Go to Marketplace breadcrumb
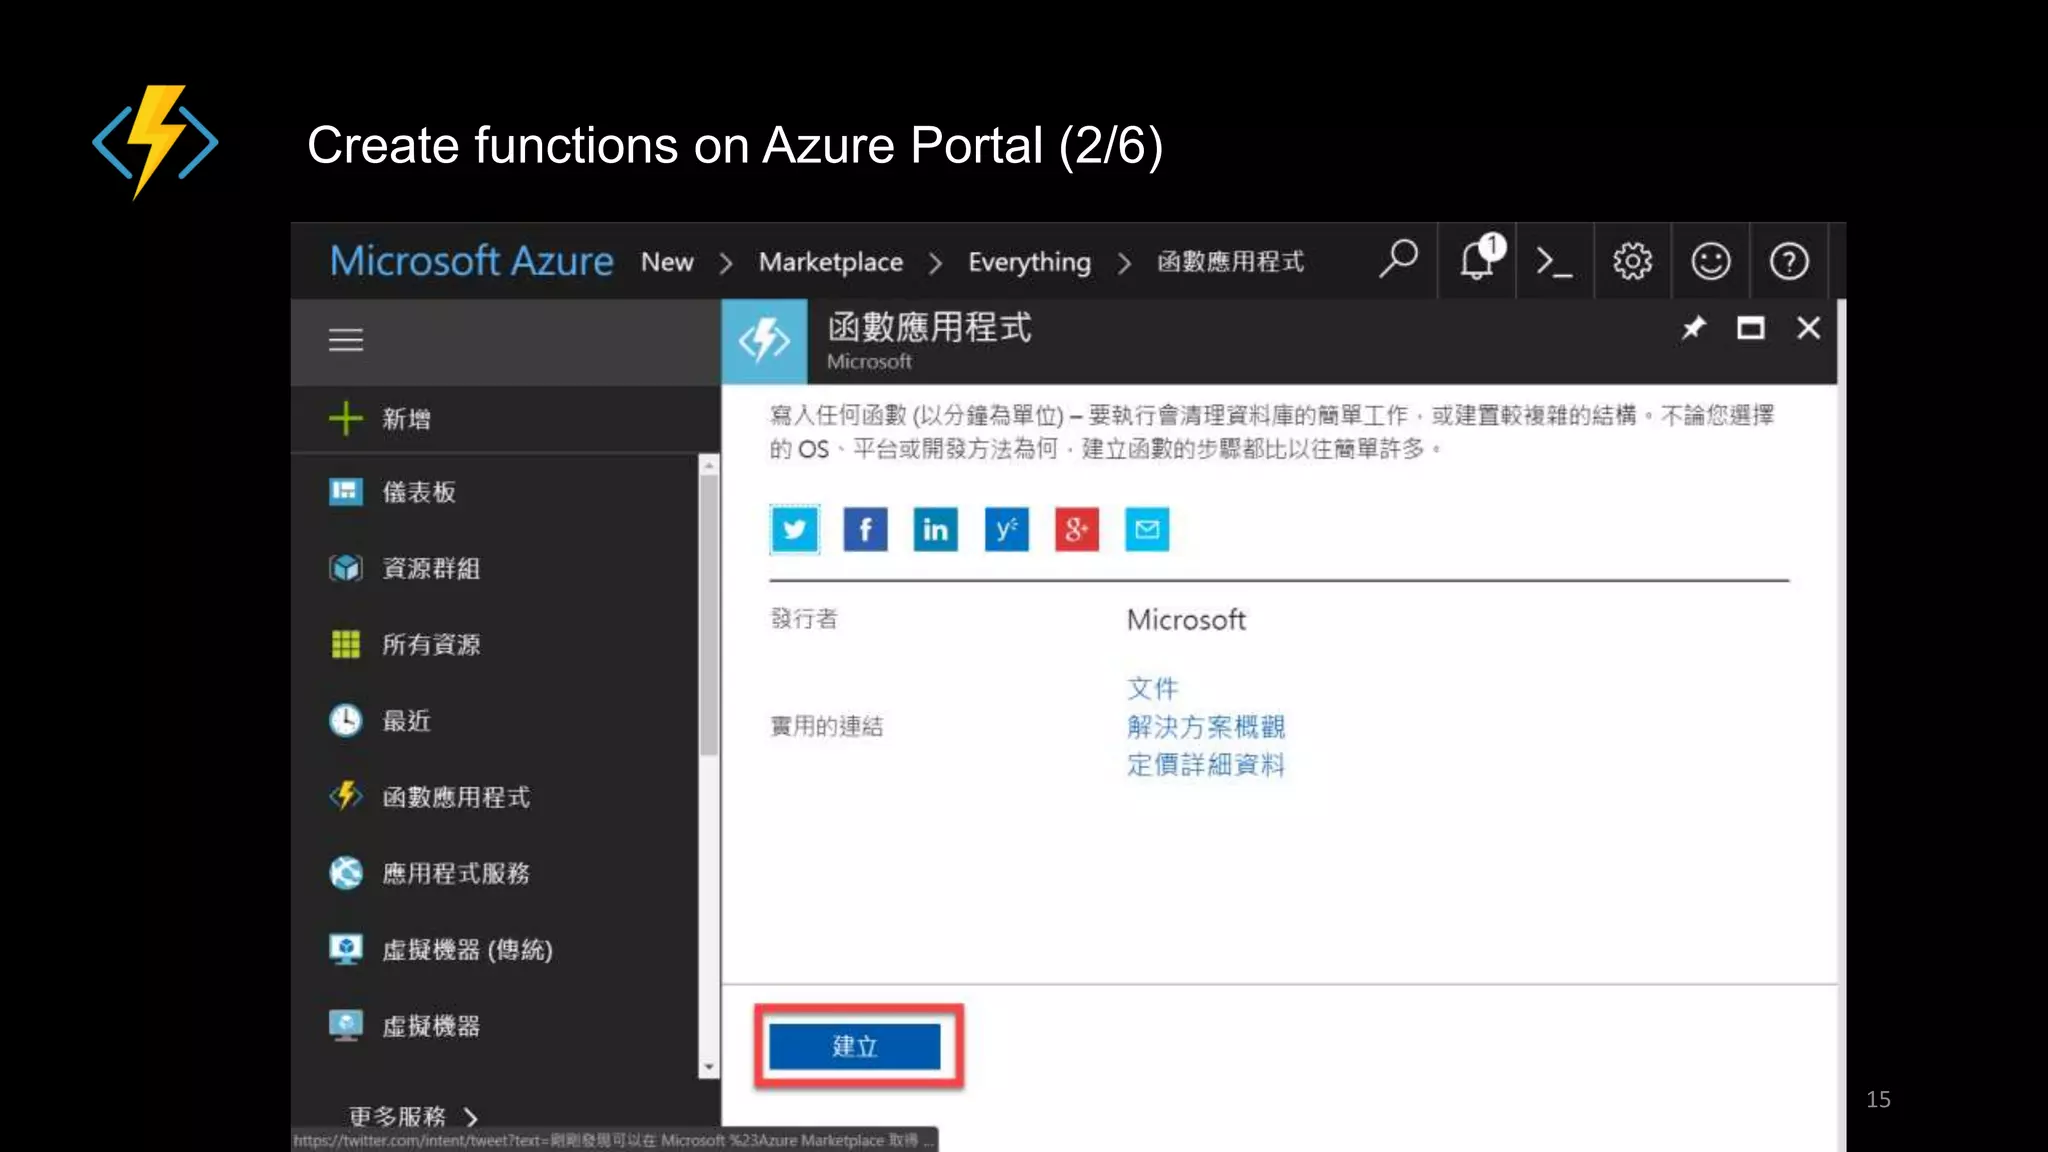This screenshot has width=2048, height=1152. [x=830, y=262]
